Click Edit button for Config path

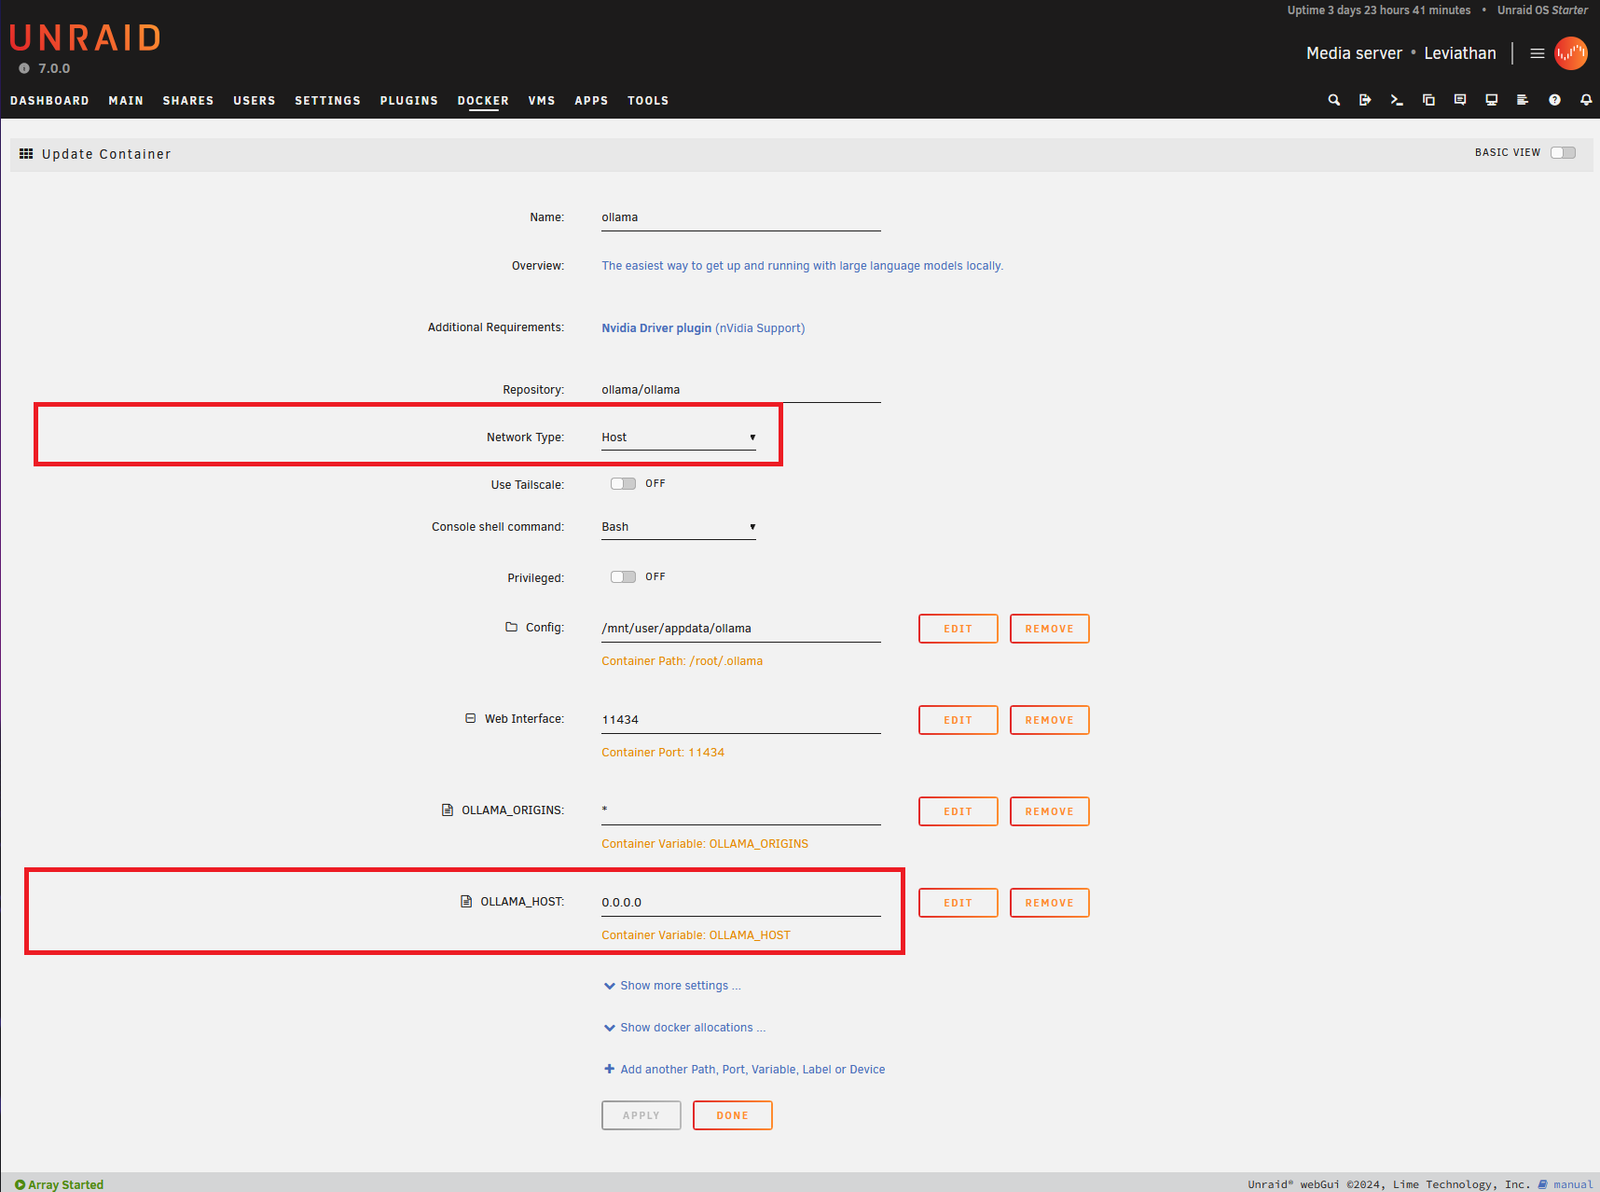point(958,629)
